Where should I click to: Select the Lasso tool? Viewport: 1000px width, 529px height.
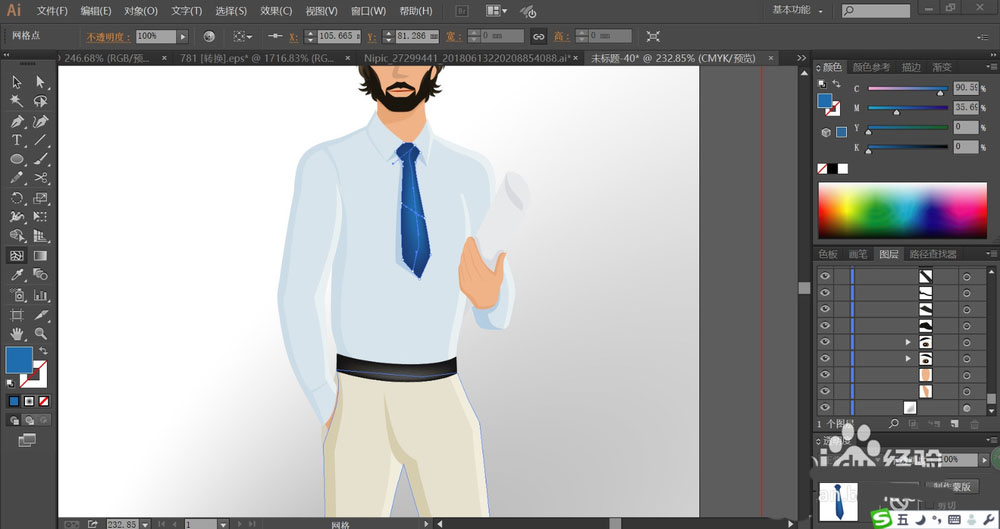click(x=41, y=101)
